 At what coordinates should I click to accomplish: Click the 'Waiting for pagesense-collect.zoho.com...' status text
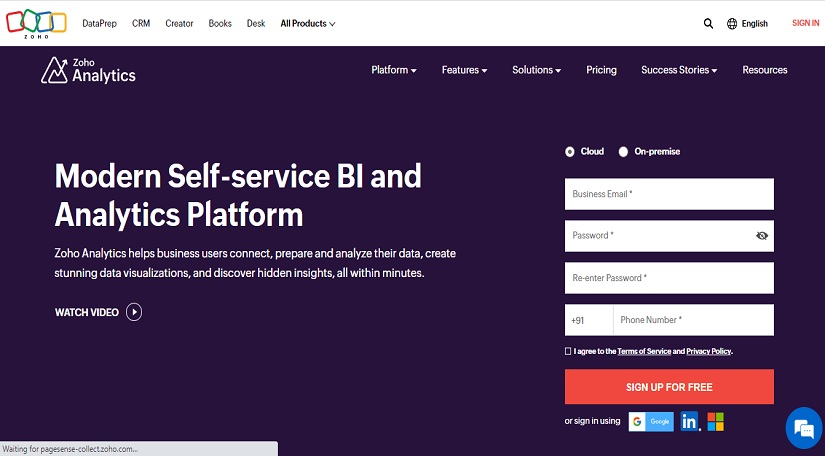[x=70, y=449]
